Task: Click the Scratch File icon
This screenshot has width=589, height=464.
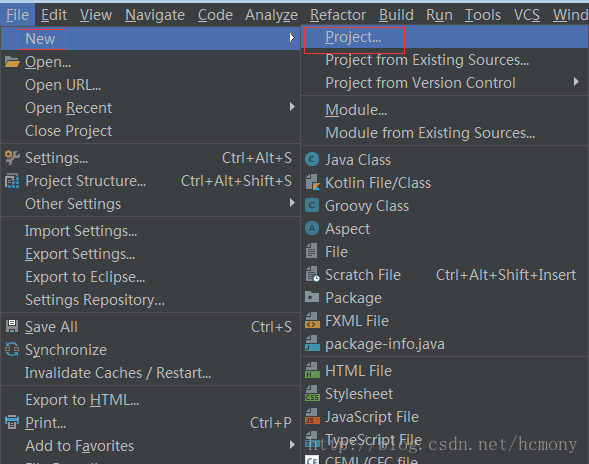Action: tap(312, 274)
